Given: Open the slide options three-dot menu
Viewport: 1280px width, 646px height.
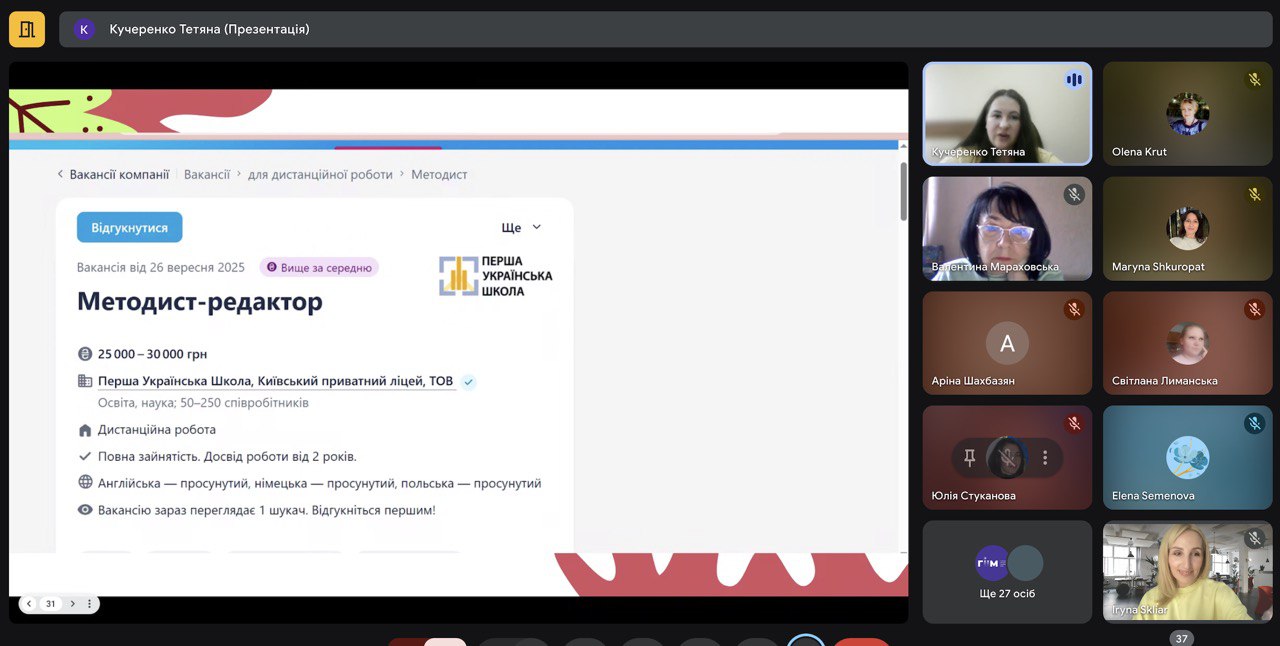Looking at the screenshot, I should [89, 604].
